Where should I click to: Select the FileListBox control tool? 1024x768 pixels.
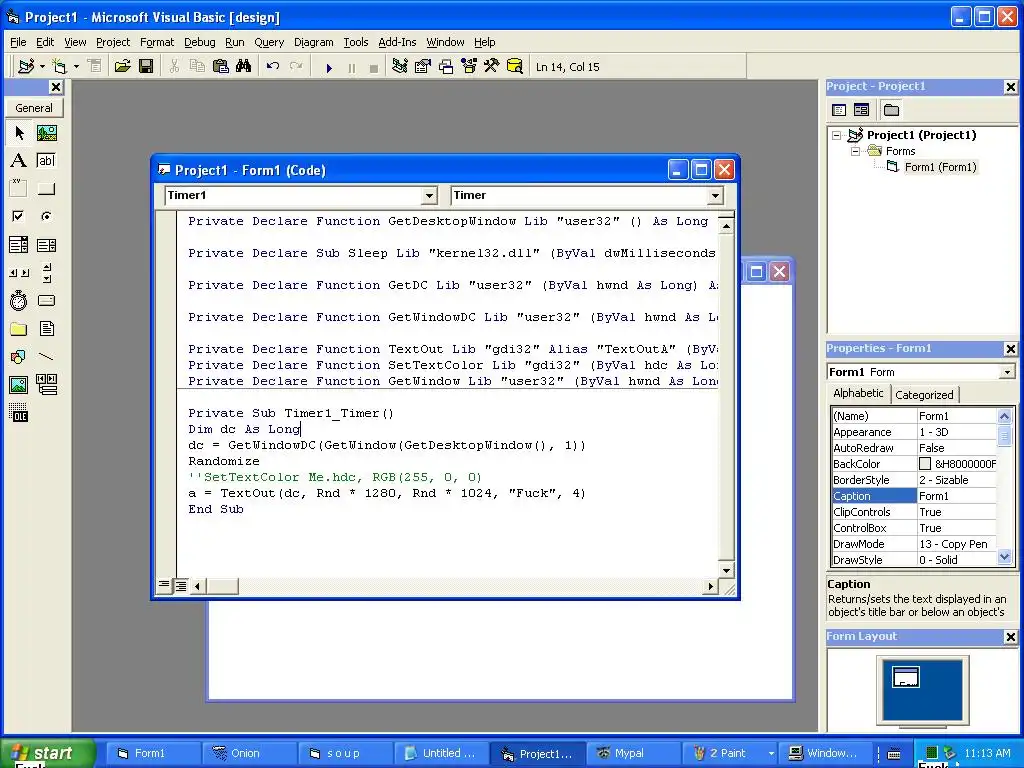pos(46,328)
